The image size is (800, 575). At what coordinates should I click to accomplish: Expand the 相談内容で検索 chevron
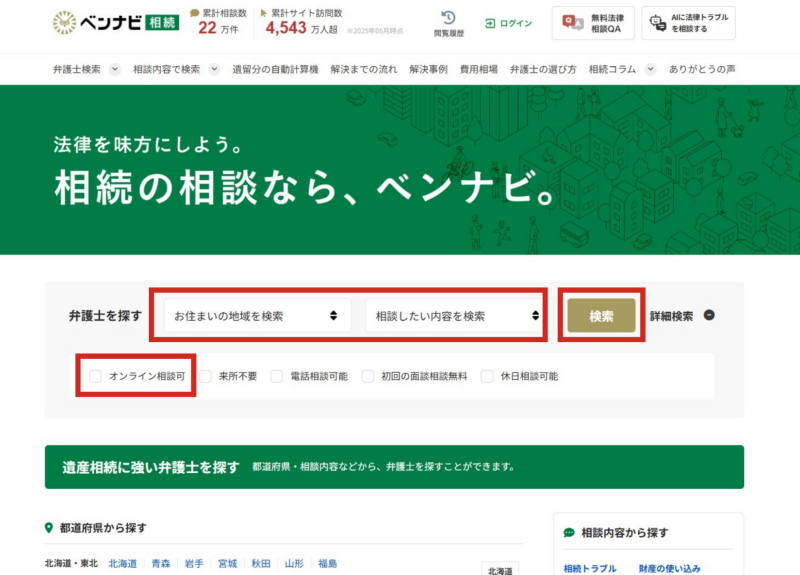(214, 69)
